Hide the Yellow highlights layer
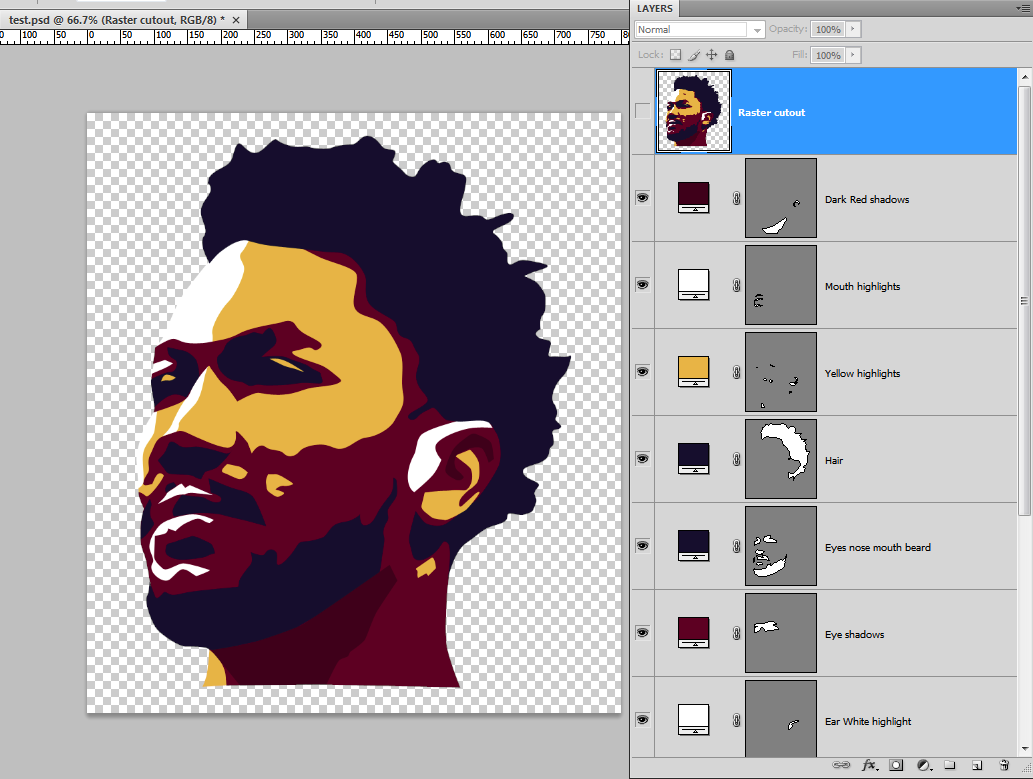 [x=642, y=372]
